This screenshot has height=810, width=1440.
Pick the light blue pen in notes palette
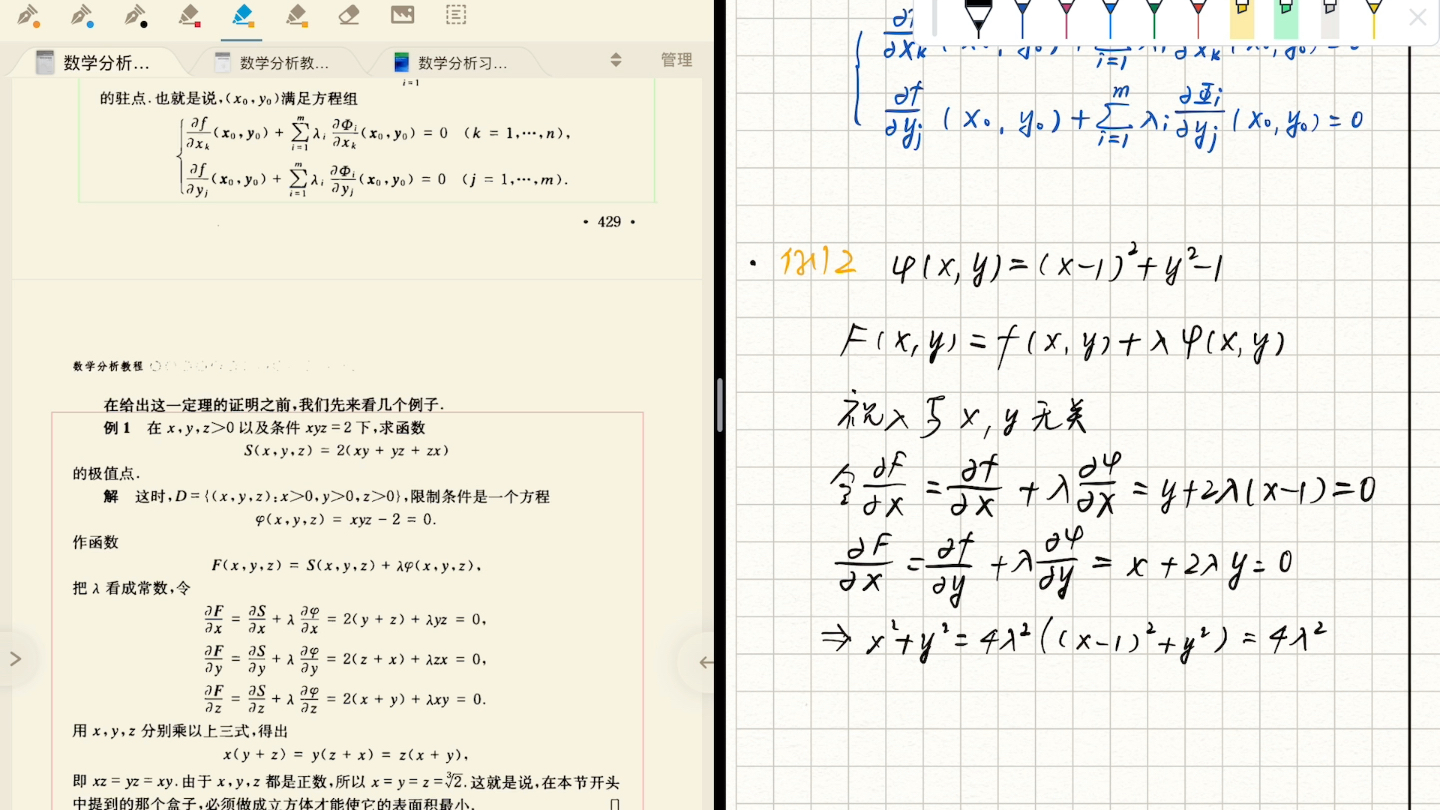click(x=1110, y=18)
